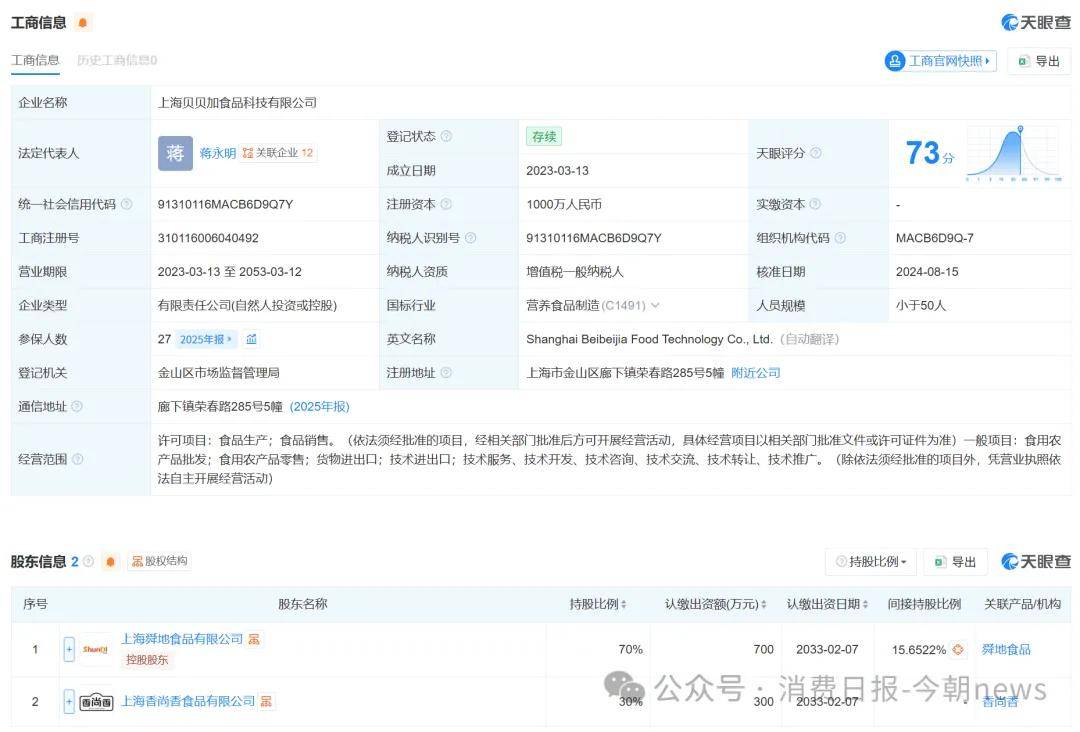
Task: Click the orange icon next to 15.6522%
Action: (x=957, y=649)
